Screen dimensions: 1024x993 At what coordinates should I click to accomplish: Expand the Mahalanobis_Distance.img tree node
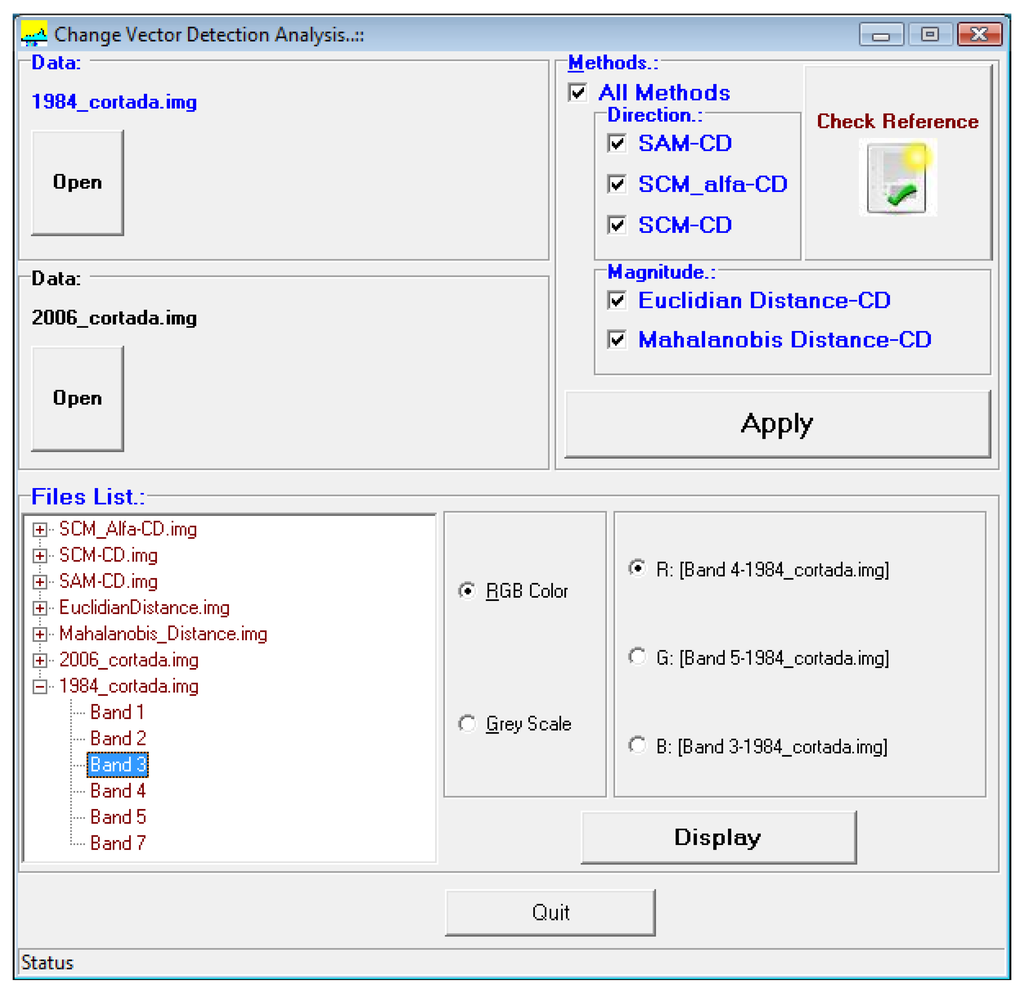(40, 634)
